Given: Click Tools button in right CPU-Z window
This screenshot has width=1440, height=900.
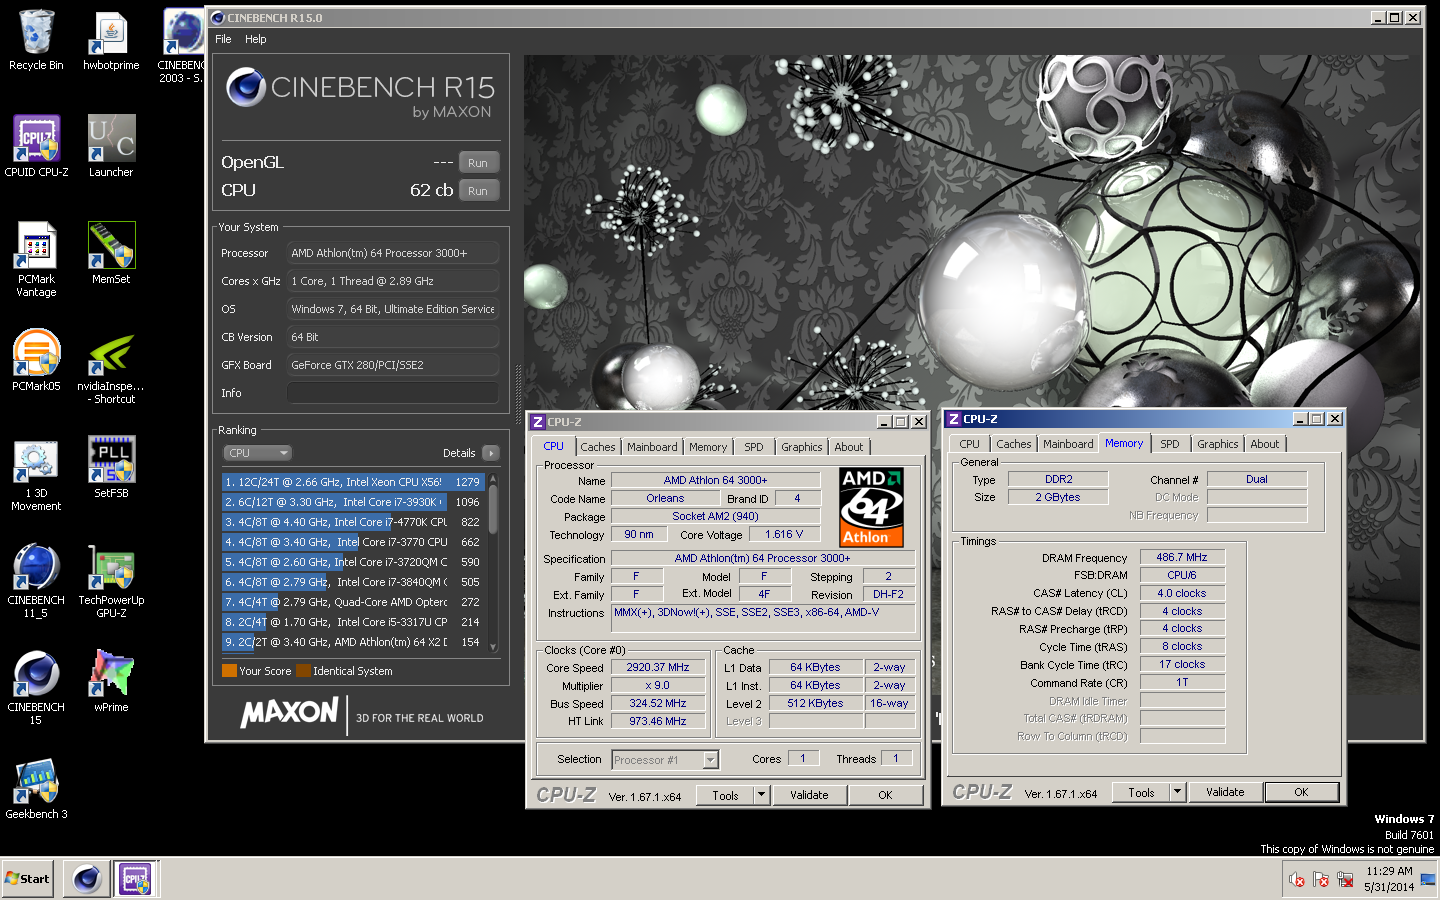Looking at the screenshot, I should tap(1142, 792).
